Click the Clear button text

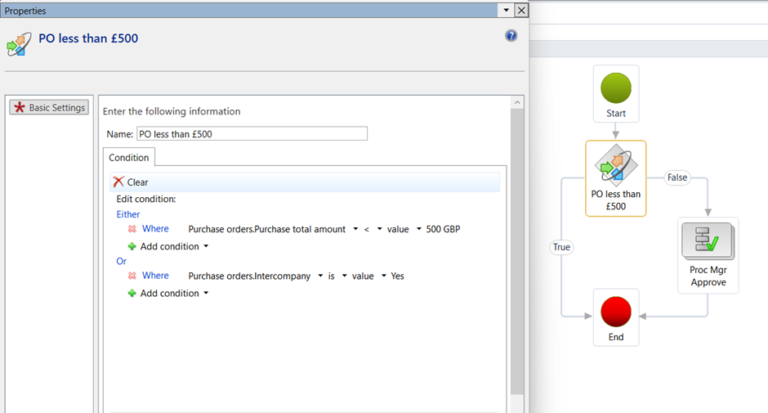[x=138, y=182]
